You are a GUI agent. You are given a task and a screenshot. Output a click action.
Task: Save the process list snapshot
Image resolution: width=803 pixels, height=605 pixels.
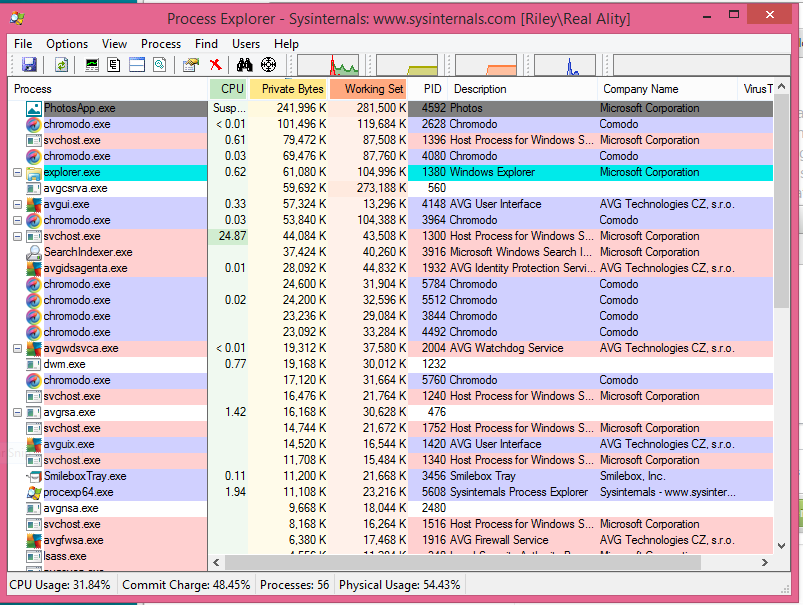point(29,64)
